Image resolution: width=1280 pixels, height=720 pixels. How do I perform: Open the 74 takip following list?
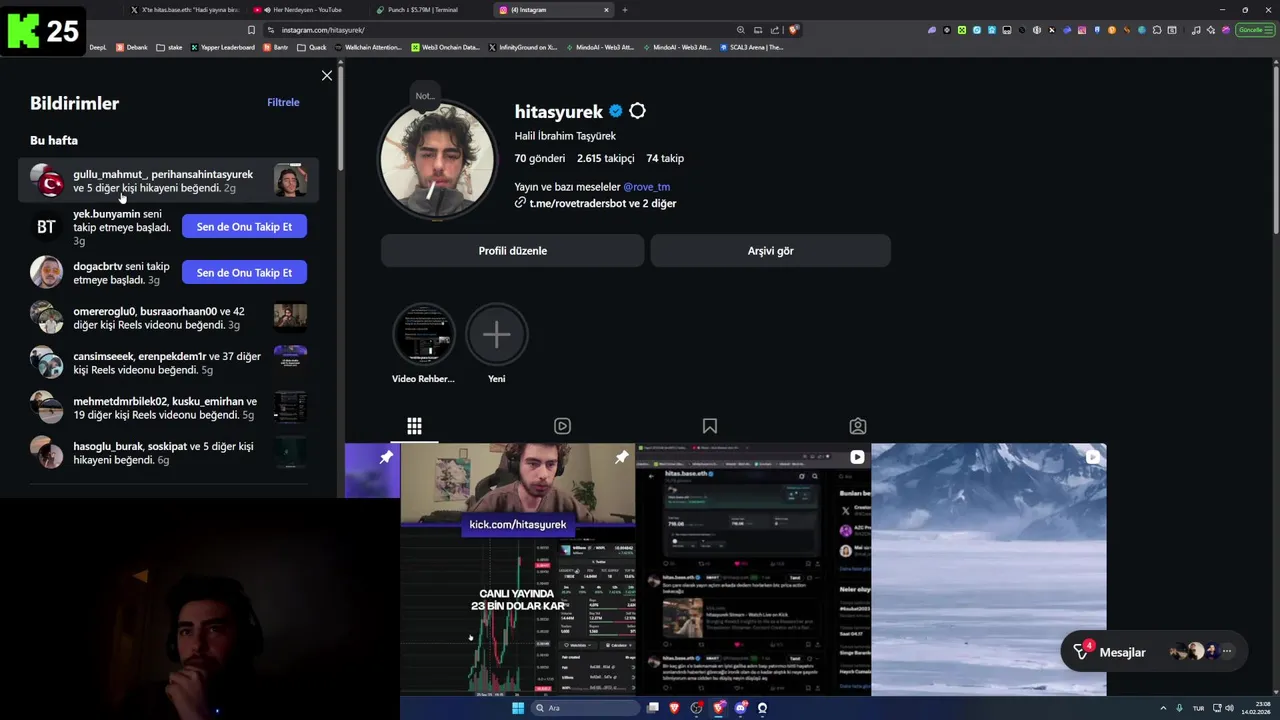[x=665, y=158]
